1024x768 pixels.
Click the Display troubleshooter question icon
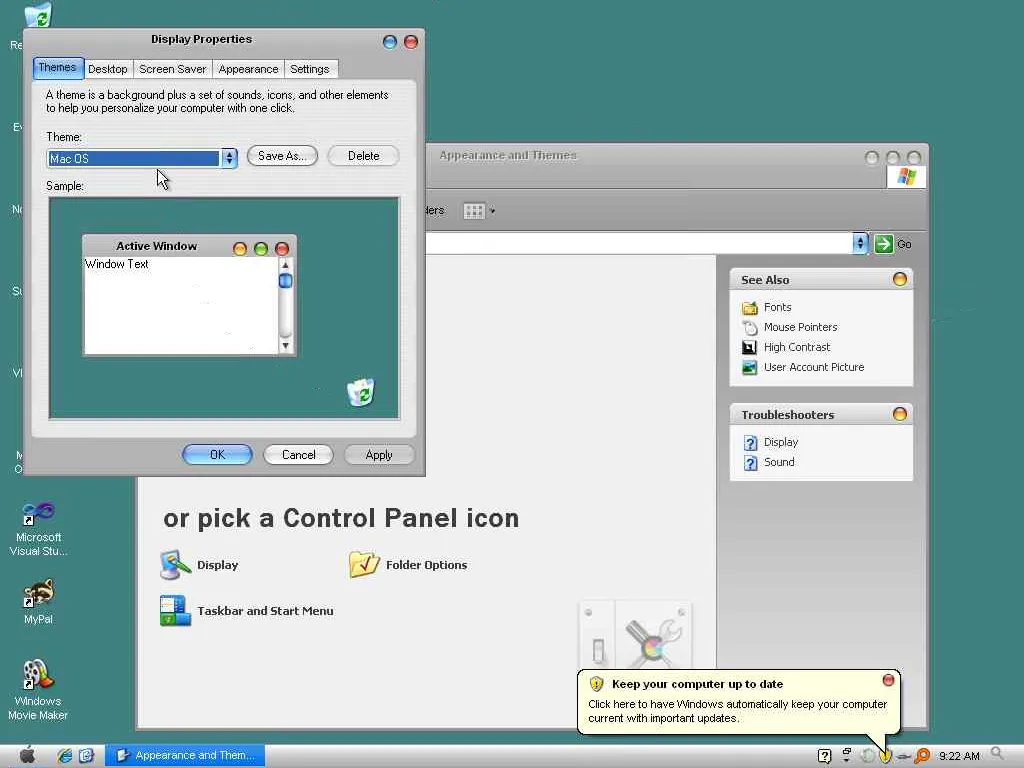pyautogui.click(x=750, y=443)
